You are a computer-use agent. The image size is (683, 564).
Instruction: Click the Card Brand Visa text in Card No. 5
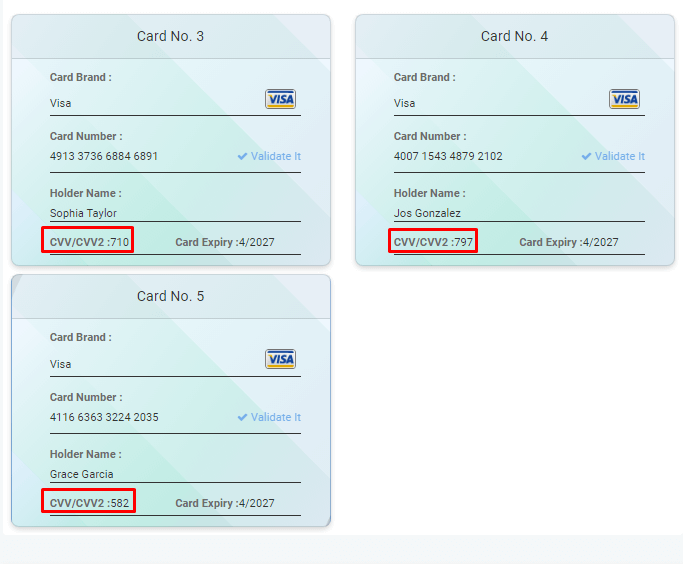coord(61,364)
